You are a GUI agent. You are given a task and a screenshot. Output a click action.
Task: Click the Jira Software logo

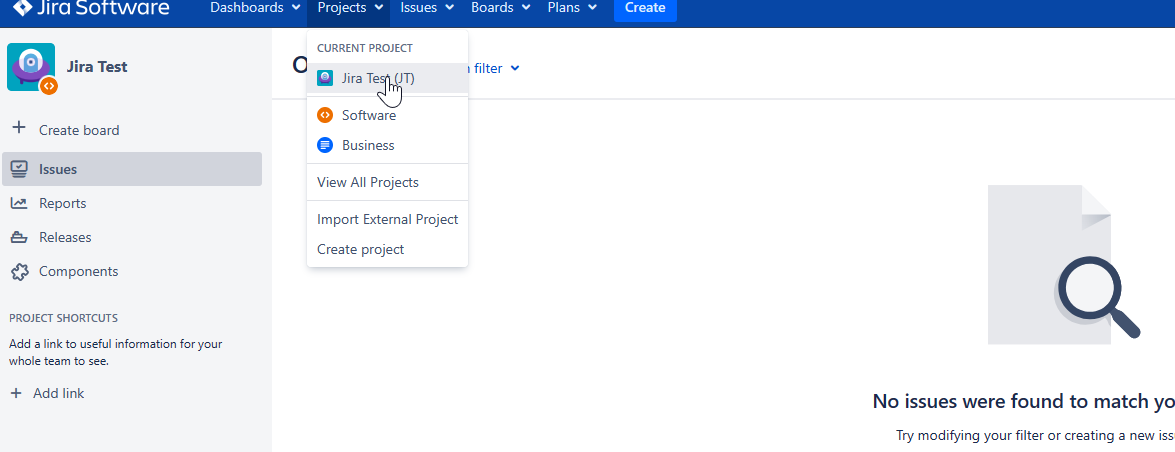click(x=91, y=7)
